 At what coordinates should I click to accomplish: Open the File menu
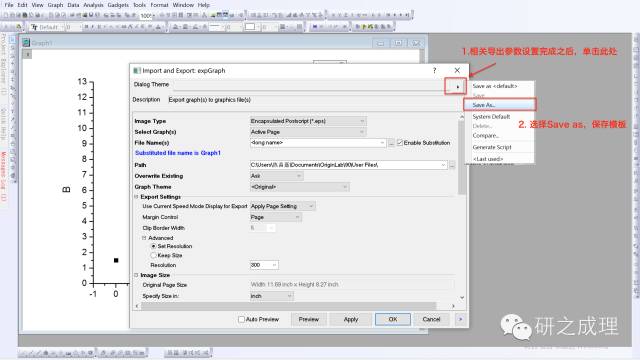tap(9, 5)
